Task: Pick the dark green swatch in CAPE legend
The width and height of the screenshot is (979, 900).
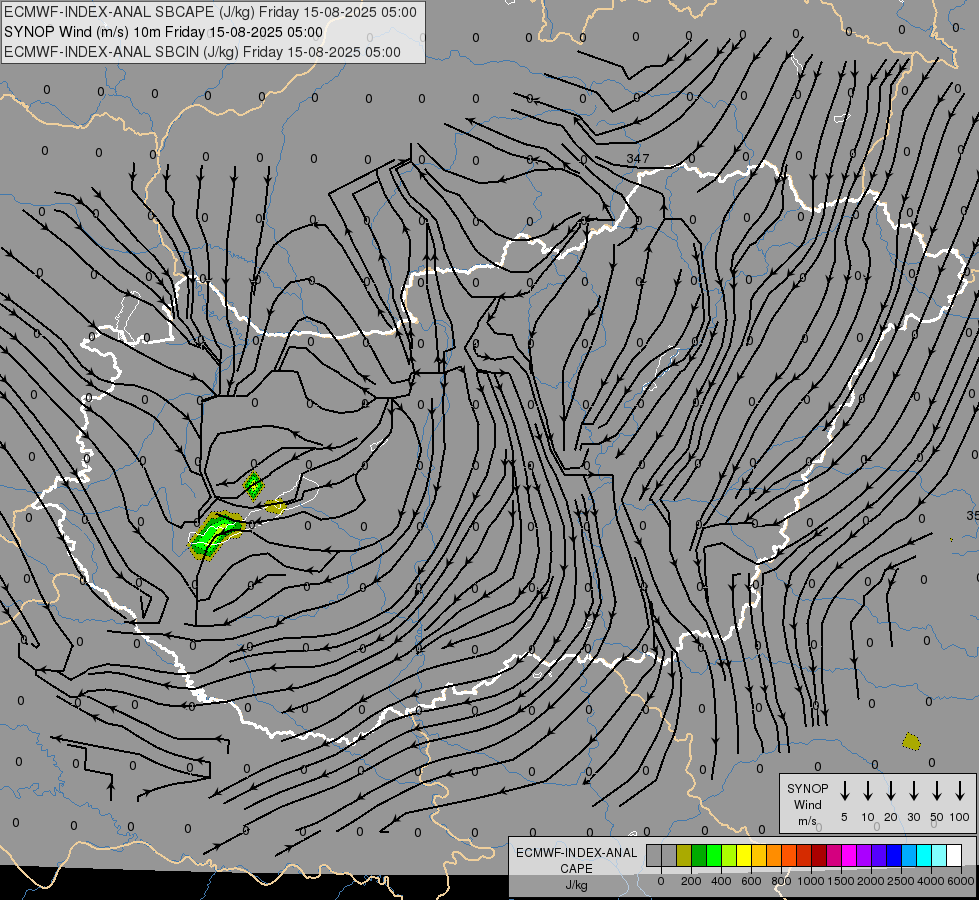Action: click(699, 855)
